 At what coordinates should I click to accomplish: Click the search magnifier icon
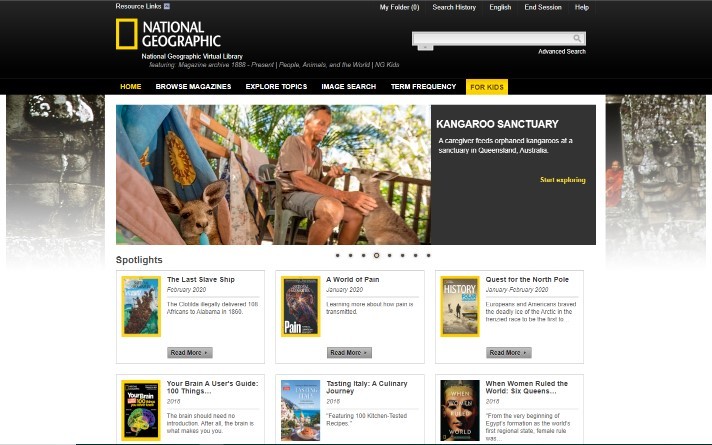577,39
